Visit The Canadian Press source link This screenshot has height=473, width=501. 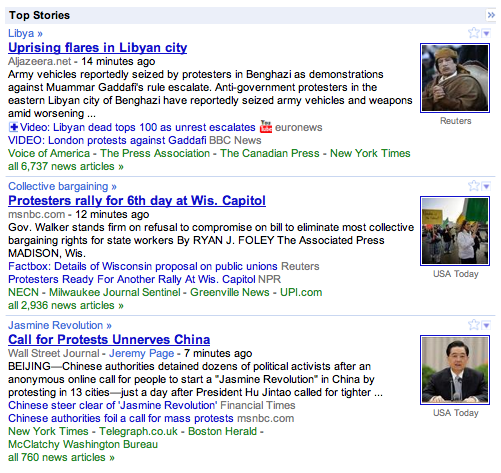point(270,153)
